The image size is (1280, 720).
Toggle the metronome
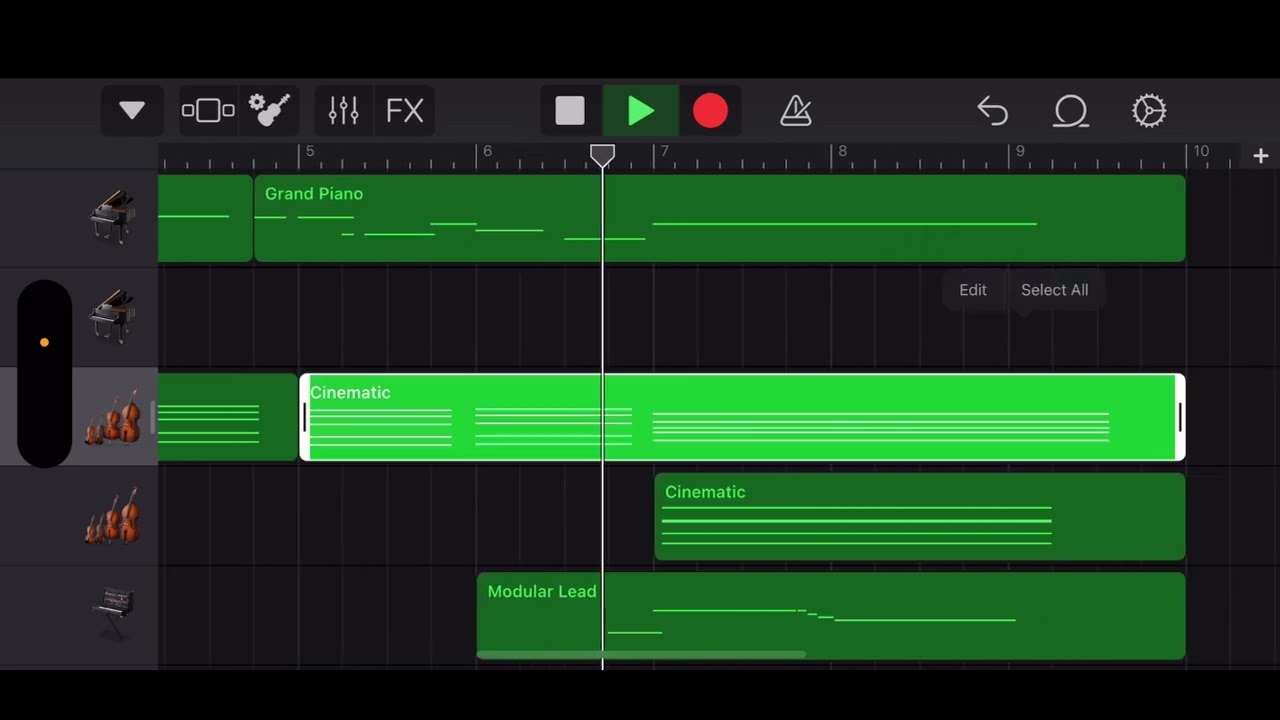796,111
